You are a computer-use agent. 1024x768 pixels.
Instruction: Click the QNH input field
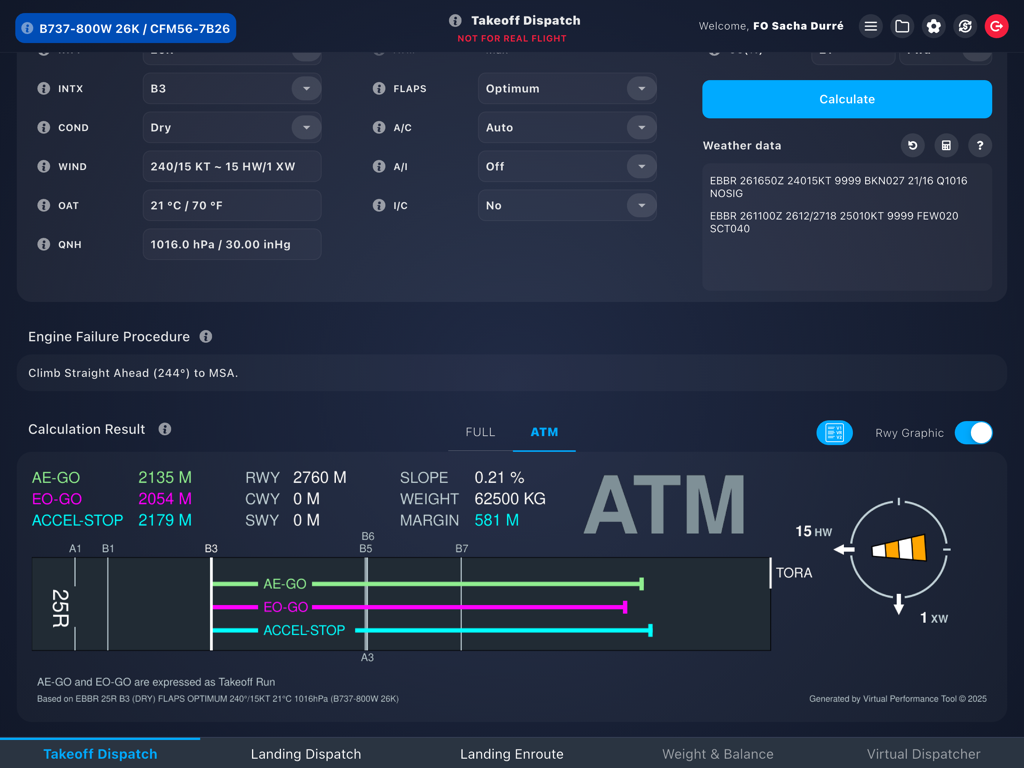pyautogui.click(x=231, y=244)
